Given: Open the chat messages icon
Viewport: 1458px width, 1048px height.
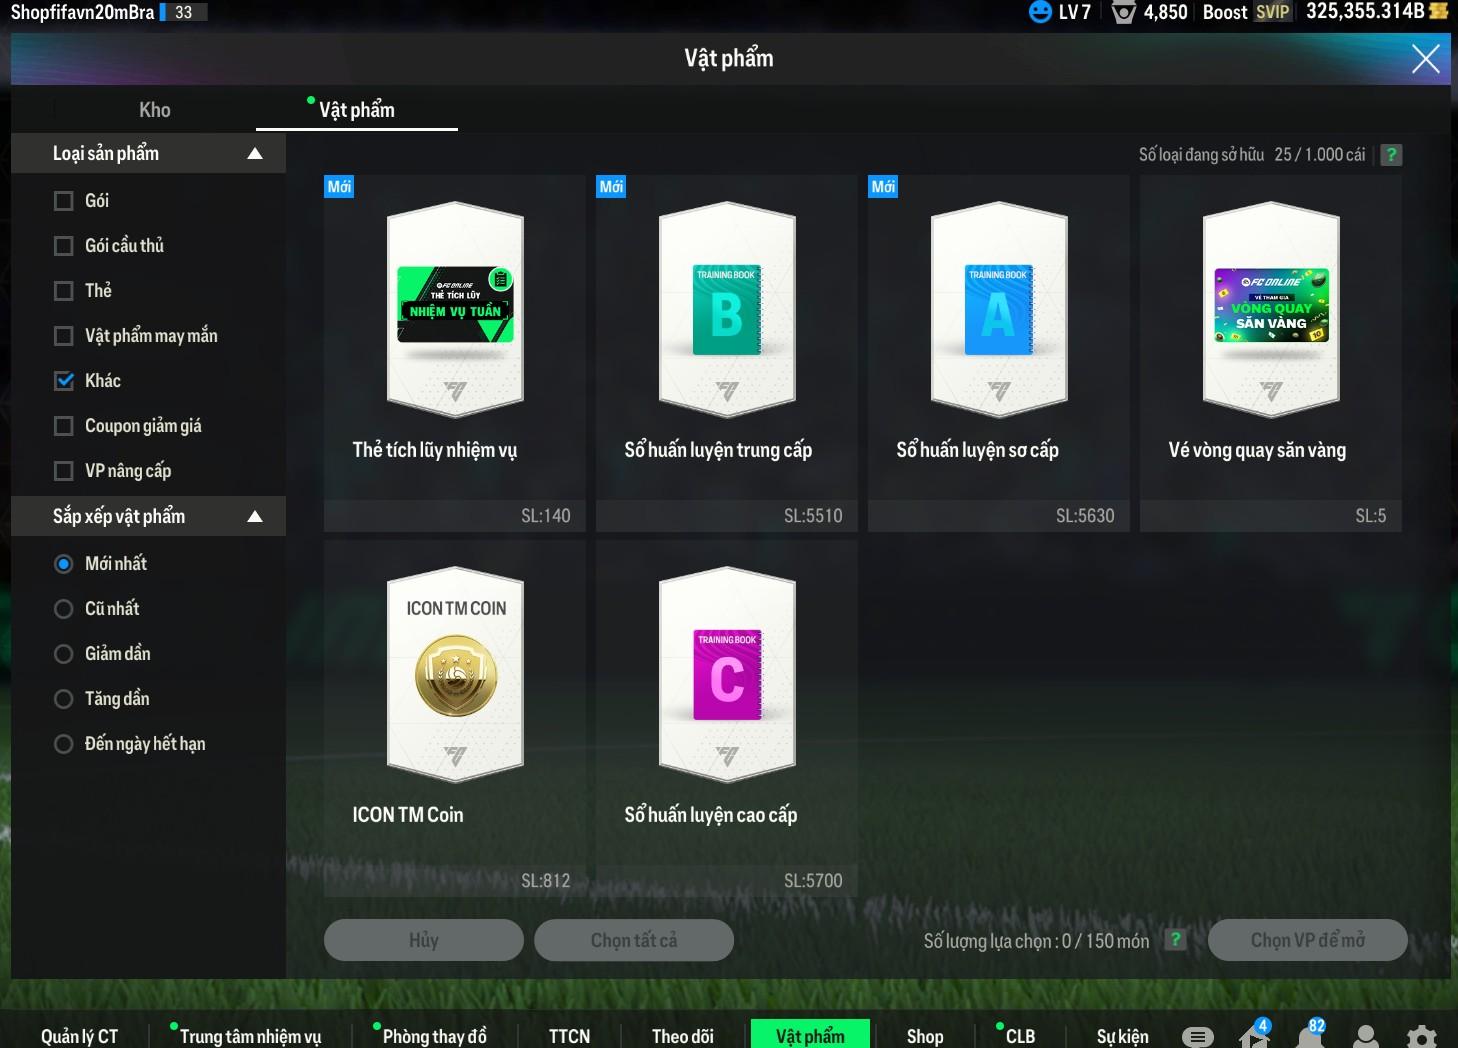Looking at the screenshot, I should 1198,1036.
